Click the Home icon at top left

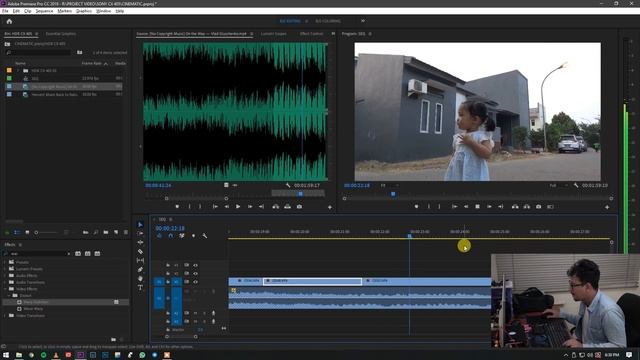9,21
